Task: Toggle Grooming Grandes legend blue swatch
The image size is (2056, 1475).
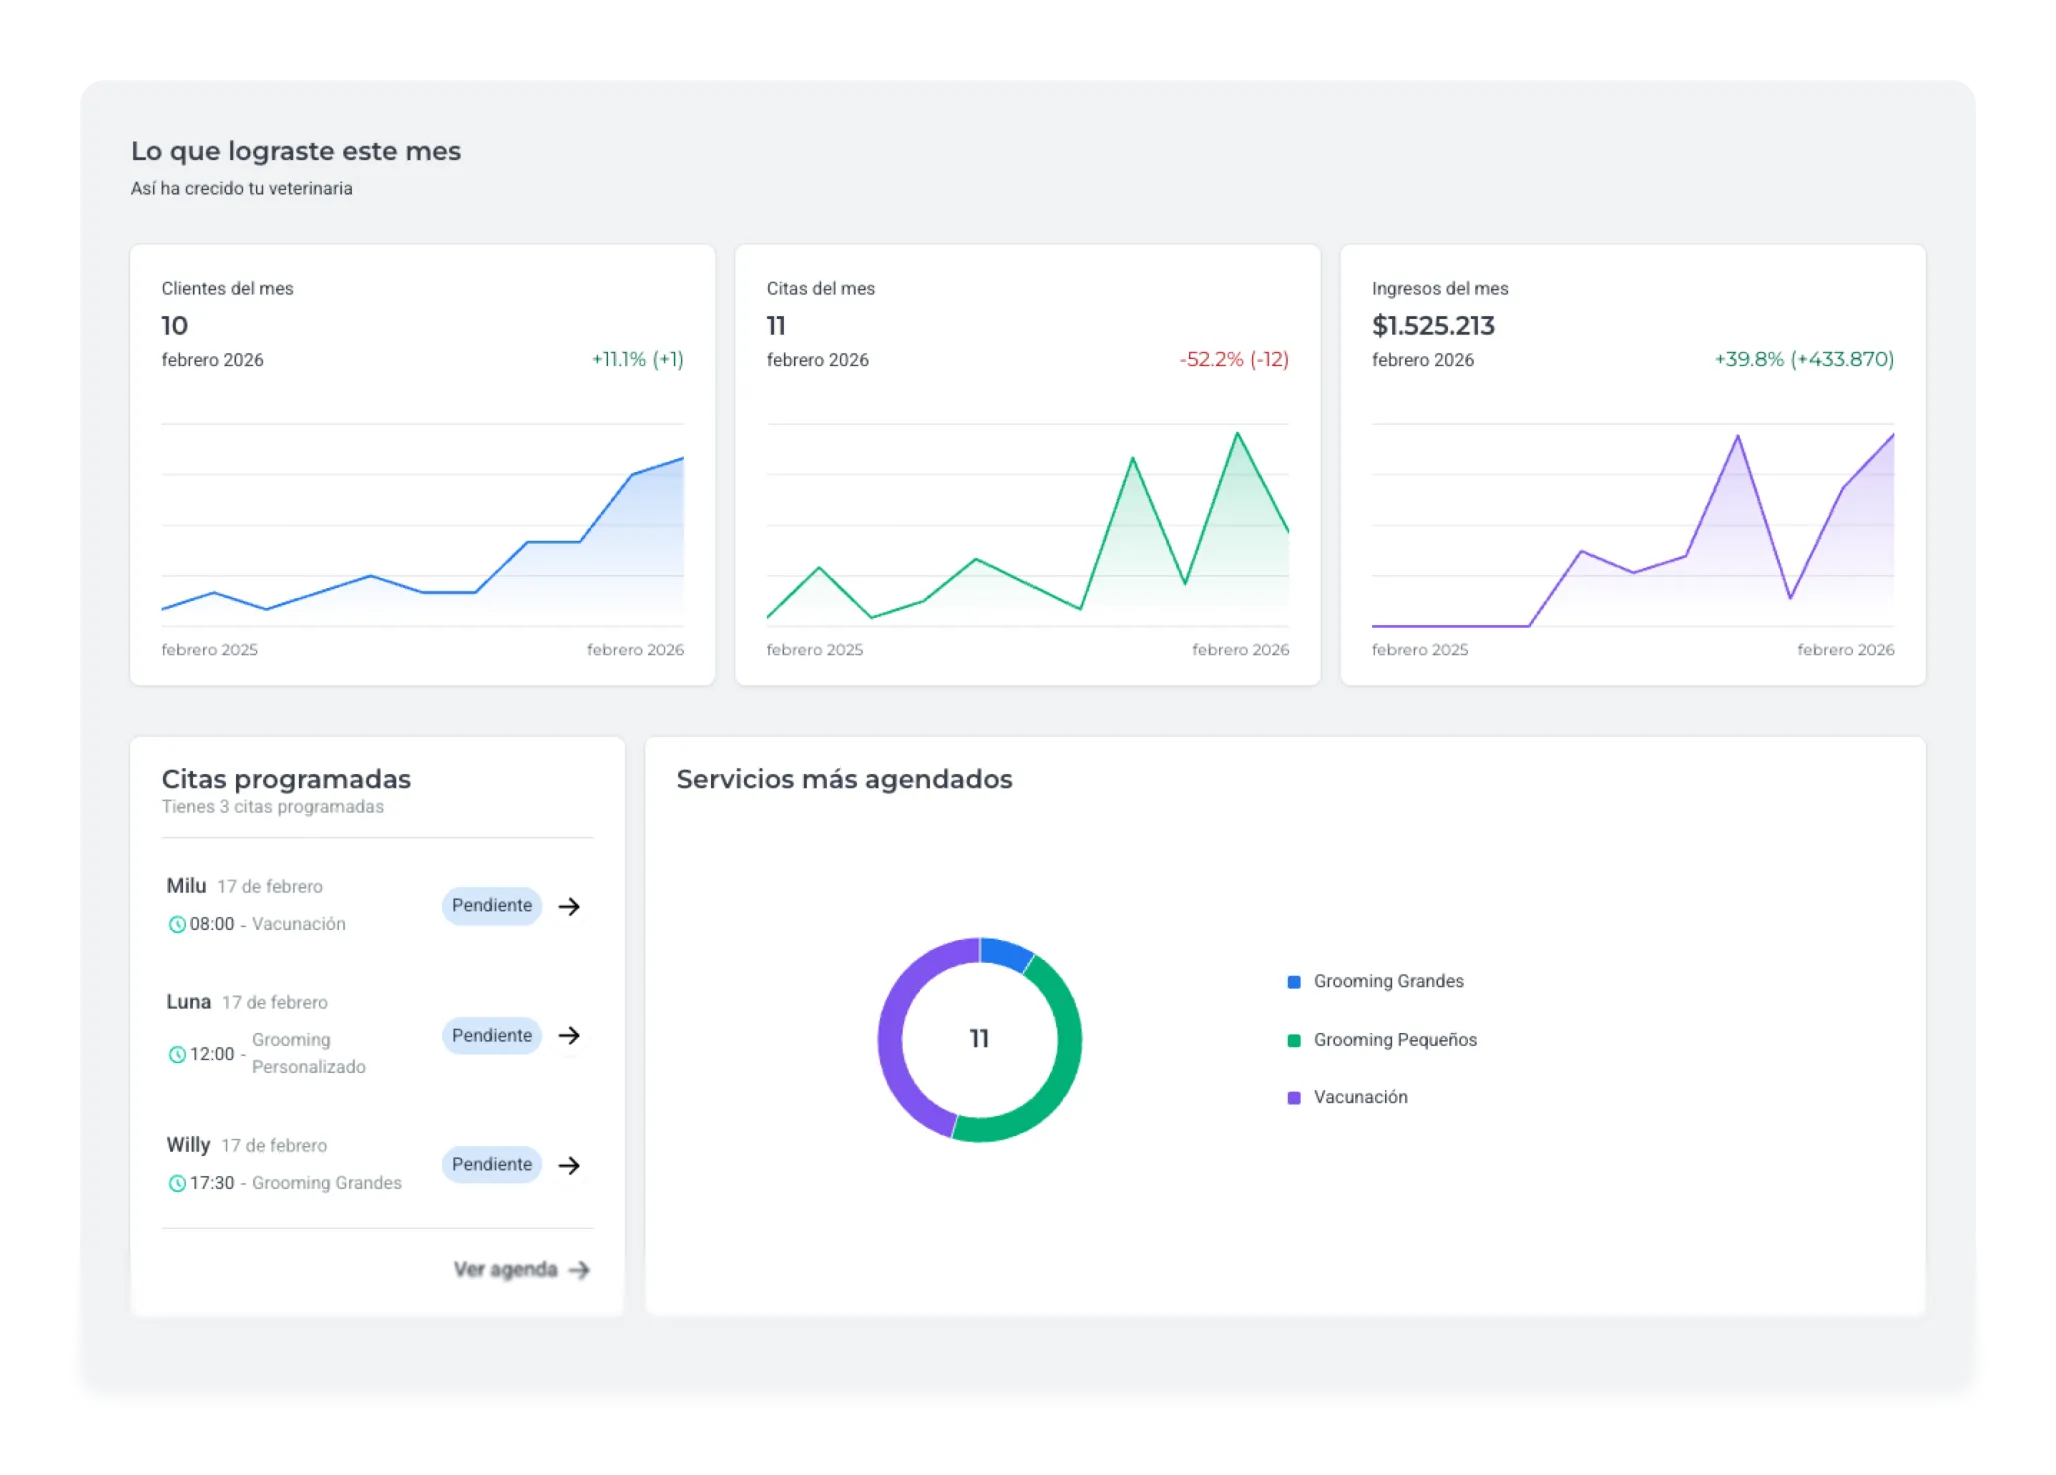Action: (x=1294, y=982)
